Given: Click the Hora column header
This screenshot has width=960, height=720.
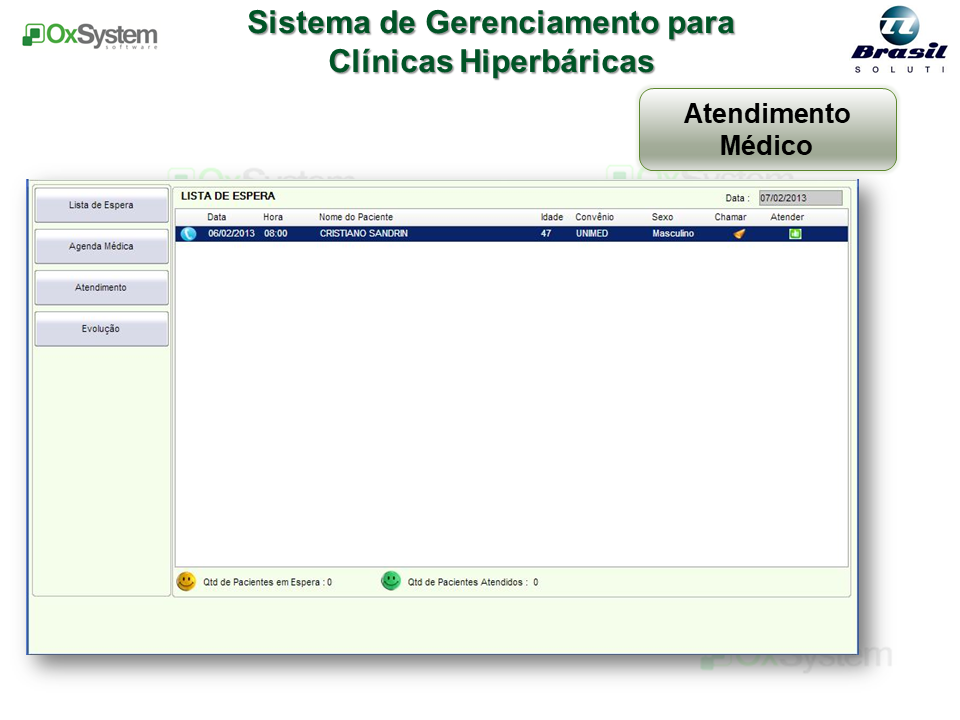Looking at the screenshot, I should [x=273, y=217].
